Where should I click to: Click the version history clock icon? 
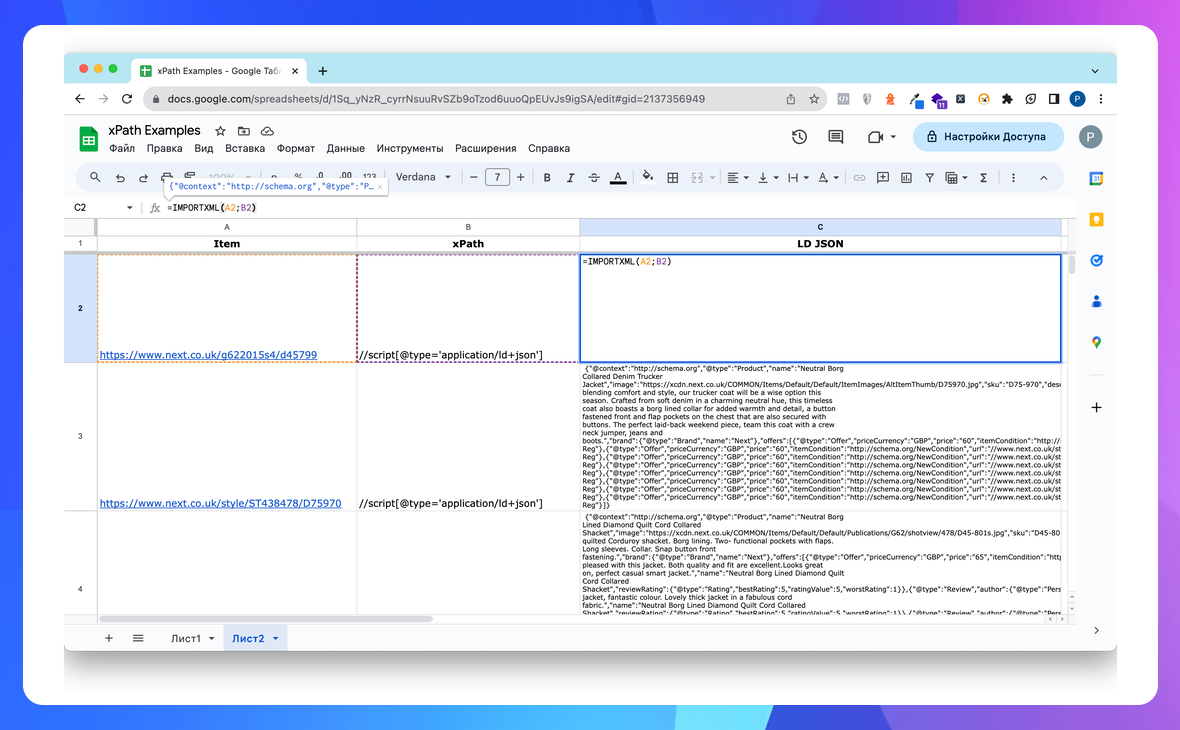[x=799, y=137]
